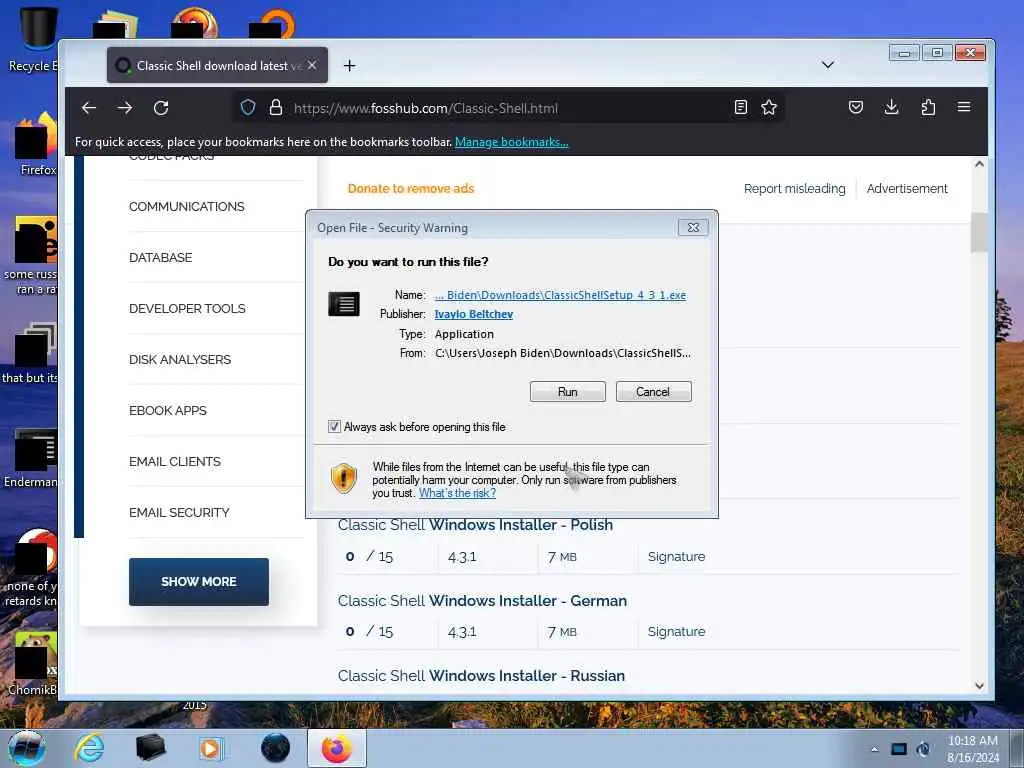Open COMMUNICATIONS category
Viewport: 1024px width, 768px height.
coord(187,206)
